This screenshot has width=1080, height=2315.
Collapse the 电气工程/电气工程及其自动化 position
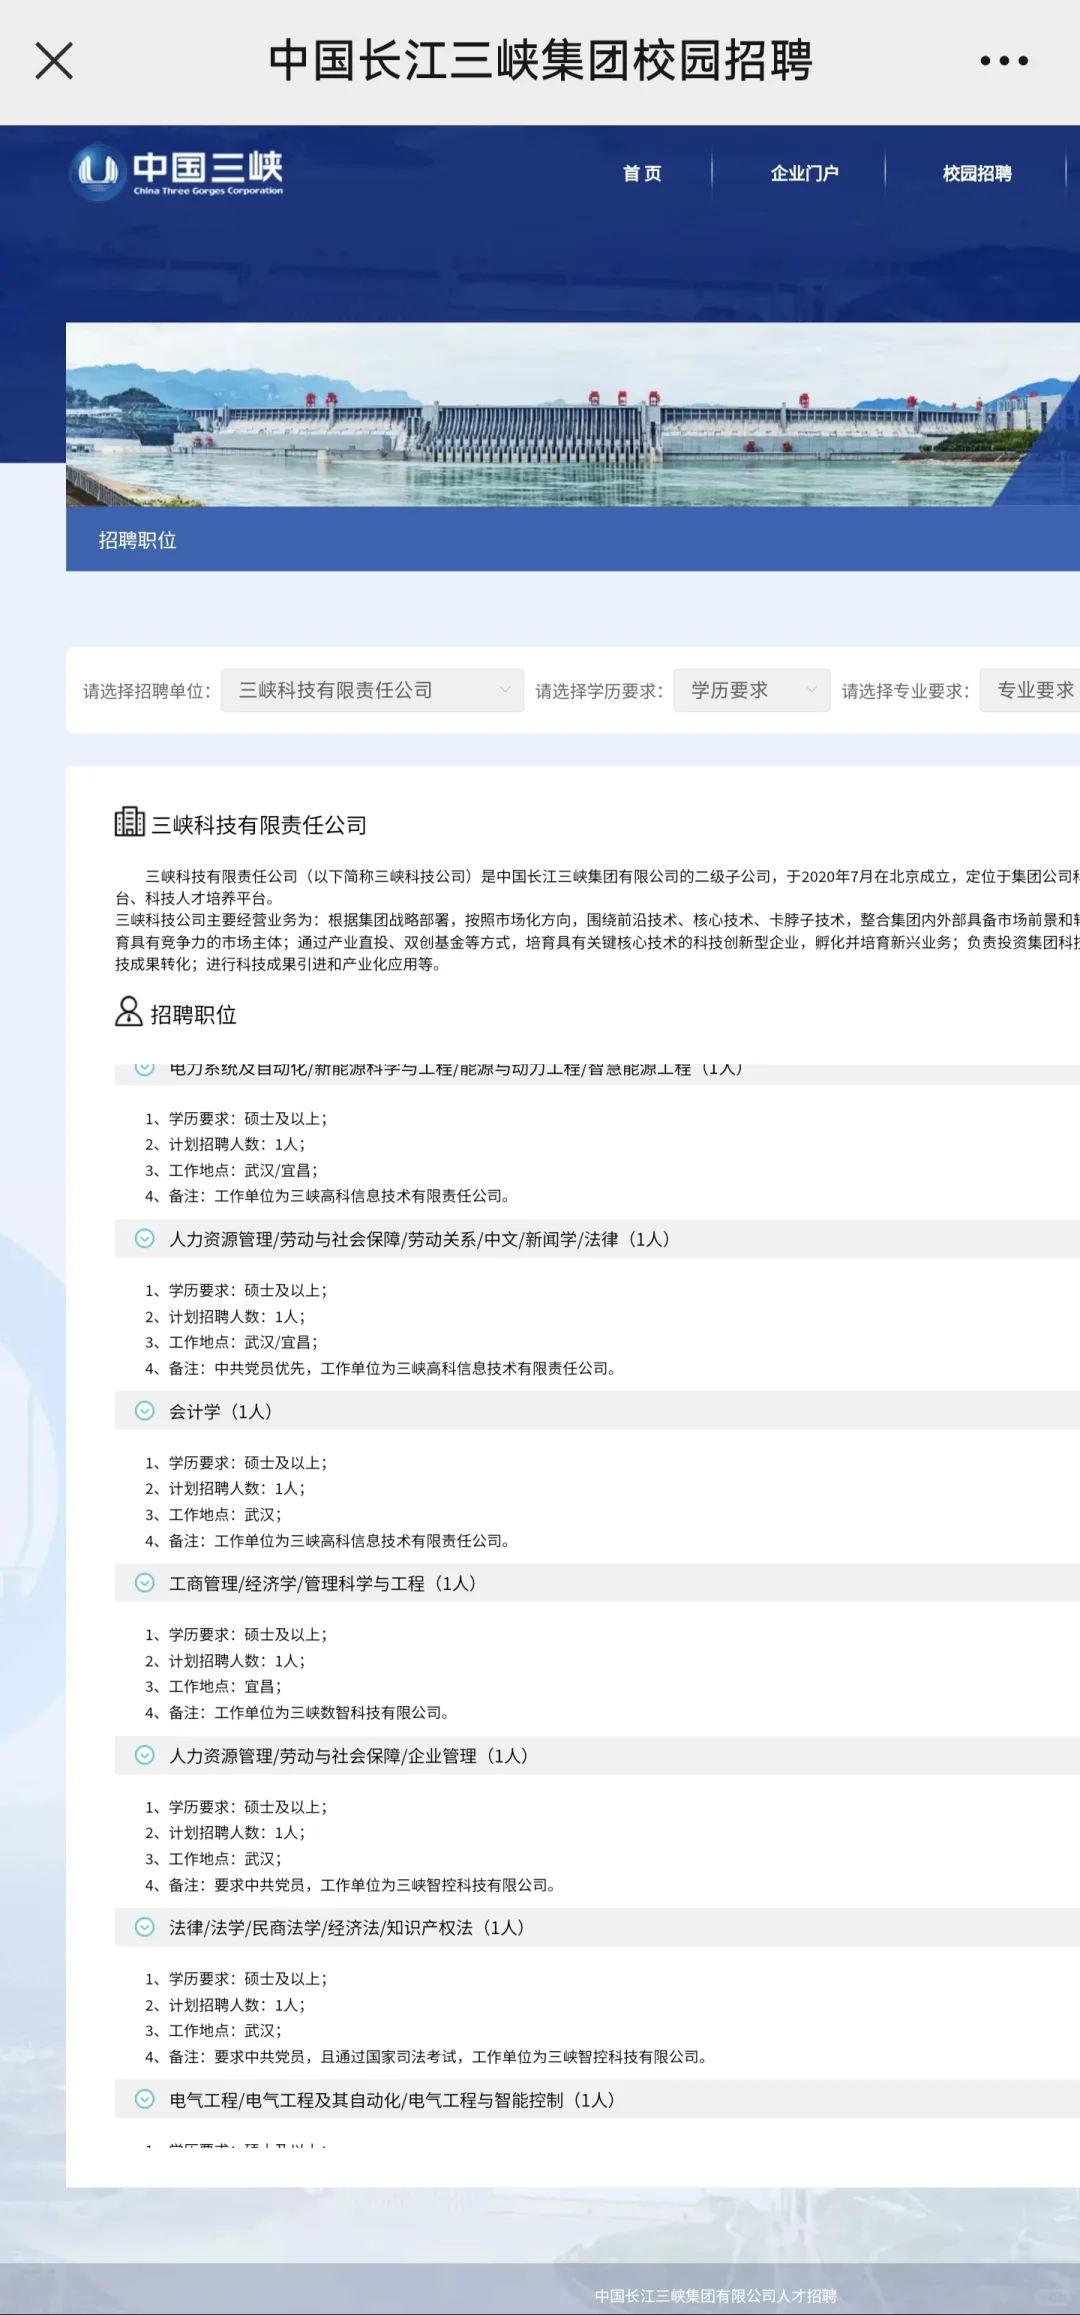coord(597,2099)
